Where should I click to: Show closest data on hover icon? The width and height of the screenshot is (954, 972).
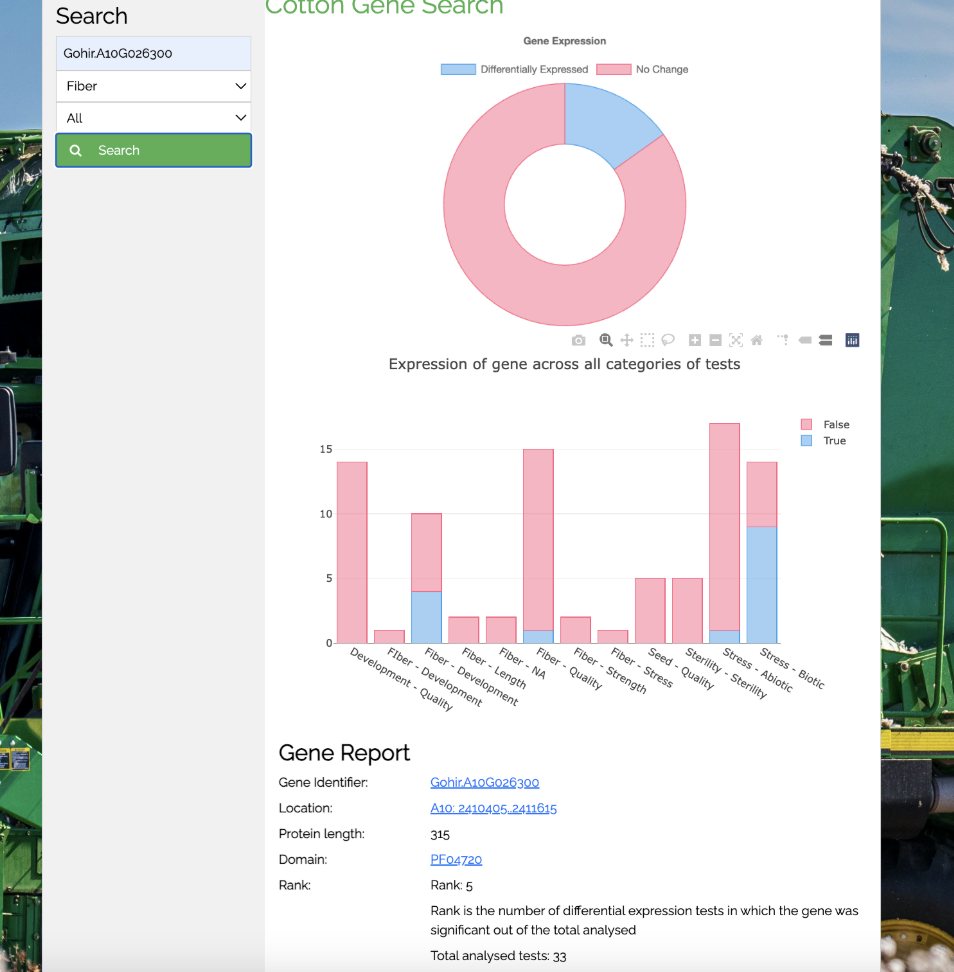(x=805, y=340)
